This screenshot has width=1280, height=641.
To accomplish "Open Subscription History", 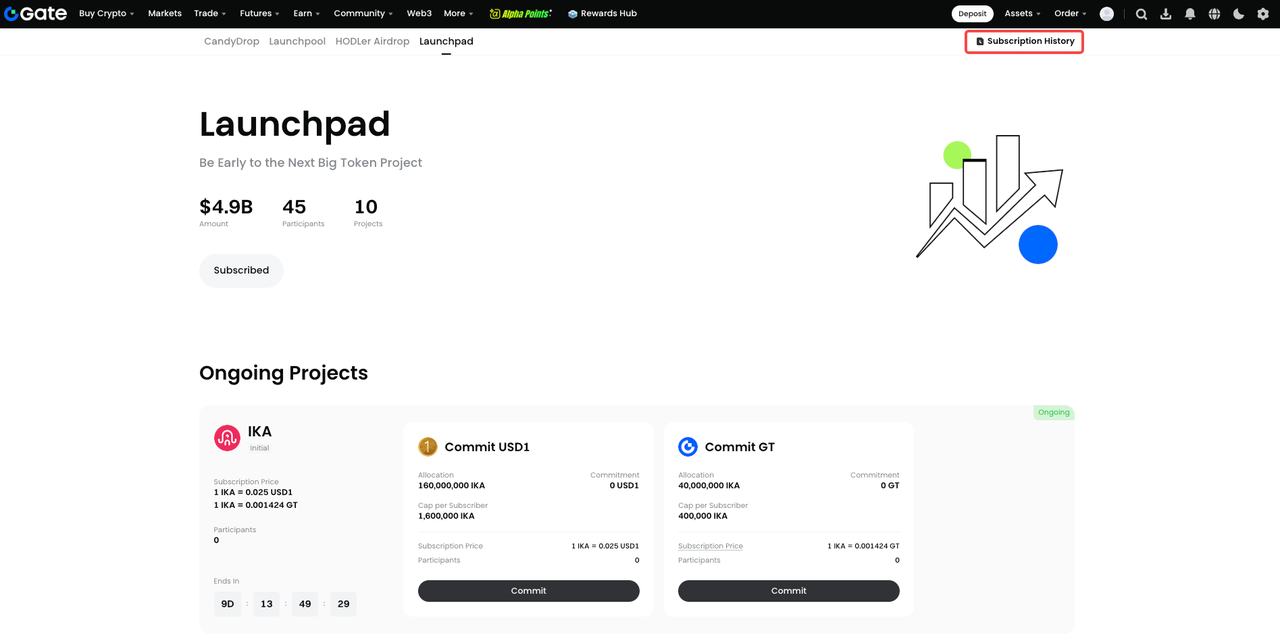I will coord(1024,42).
